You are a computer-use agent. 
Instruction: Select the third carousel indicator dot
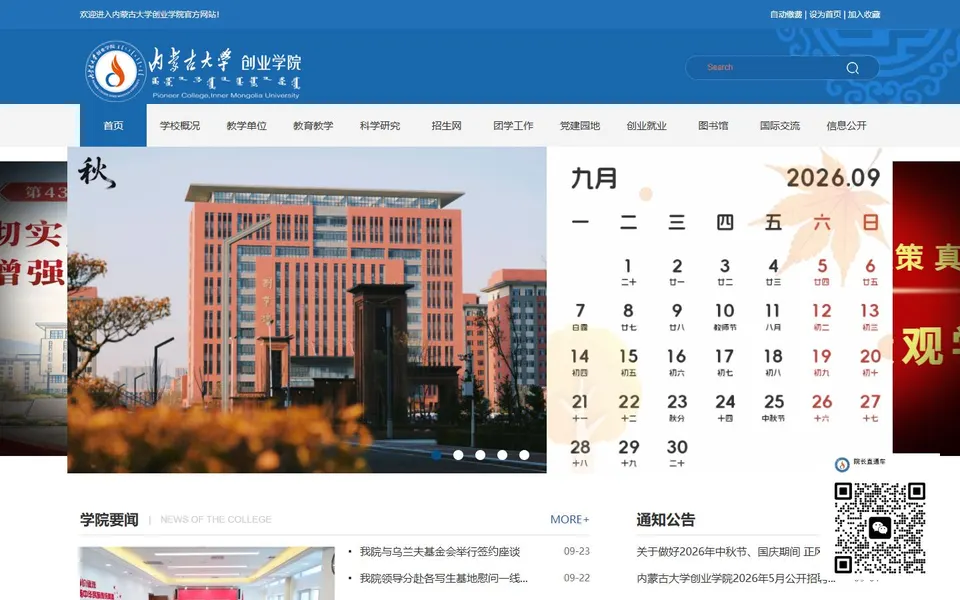(x=480, y=455)
